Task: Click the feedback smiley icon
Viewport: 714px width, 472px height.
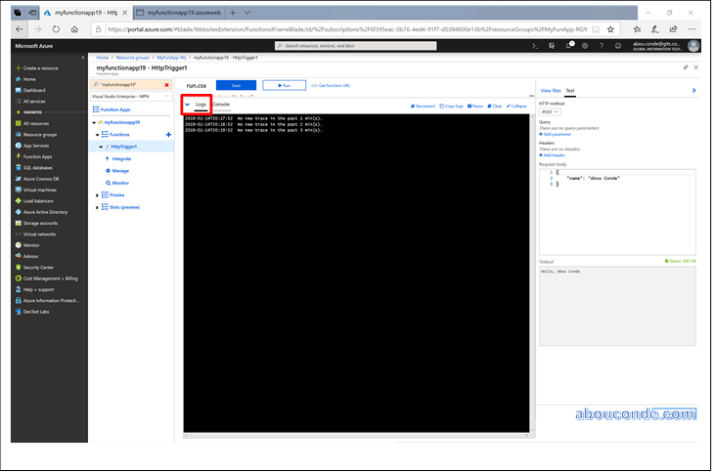Action: click(618, 45)
